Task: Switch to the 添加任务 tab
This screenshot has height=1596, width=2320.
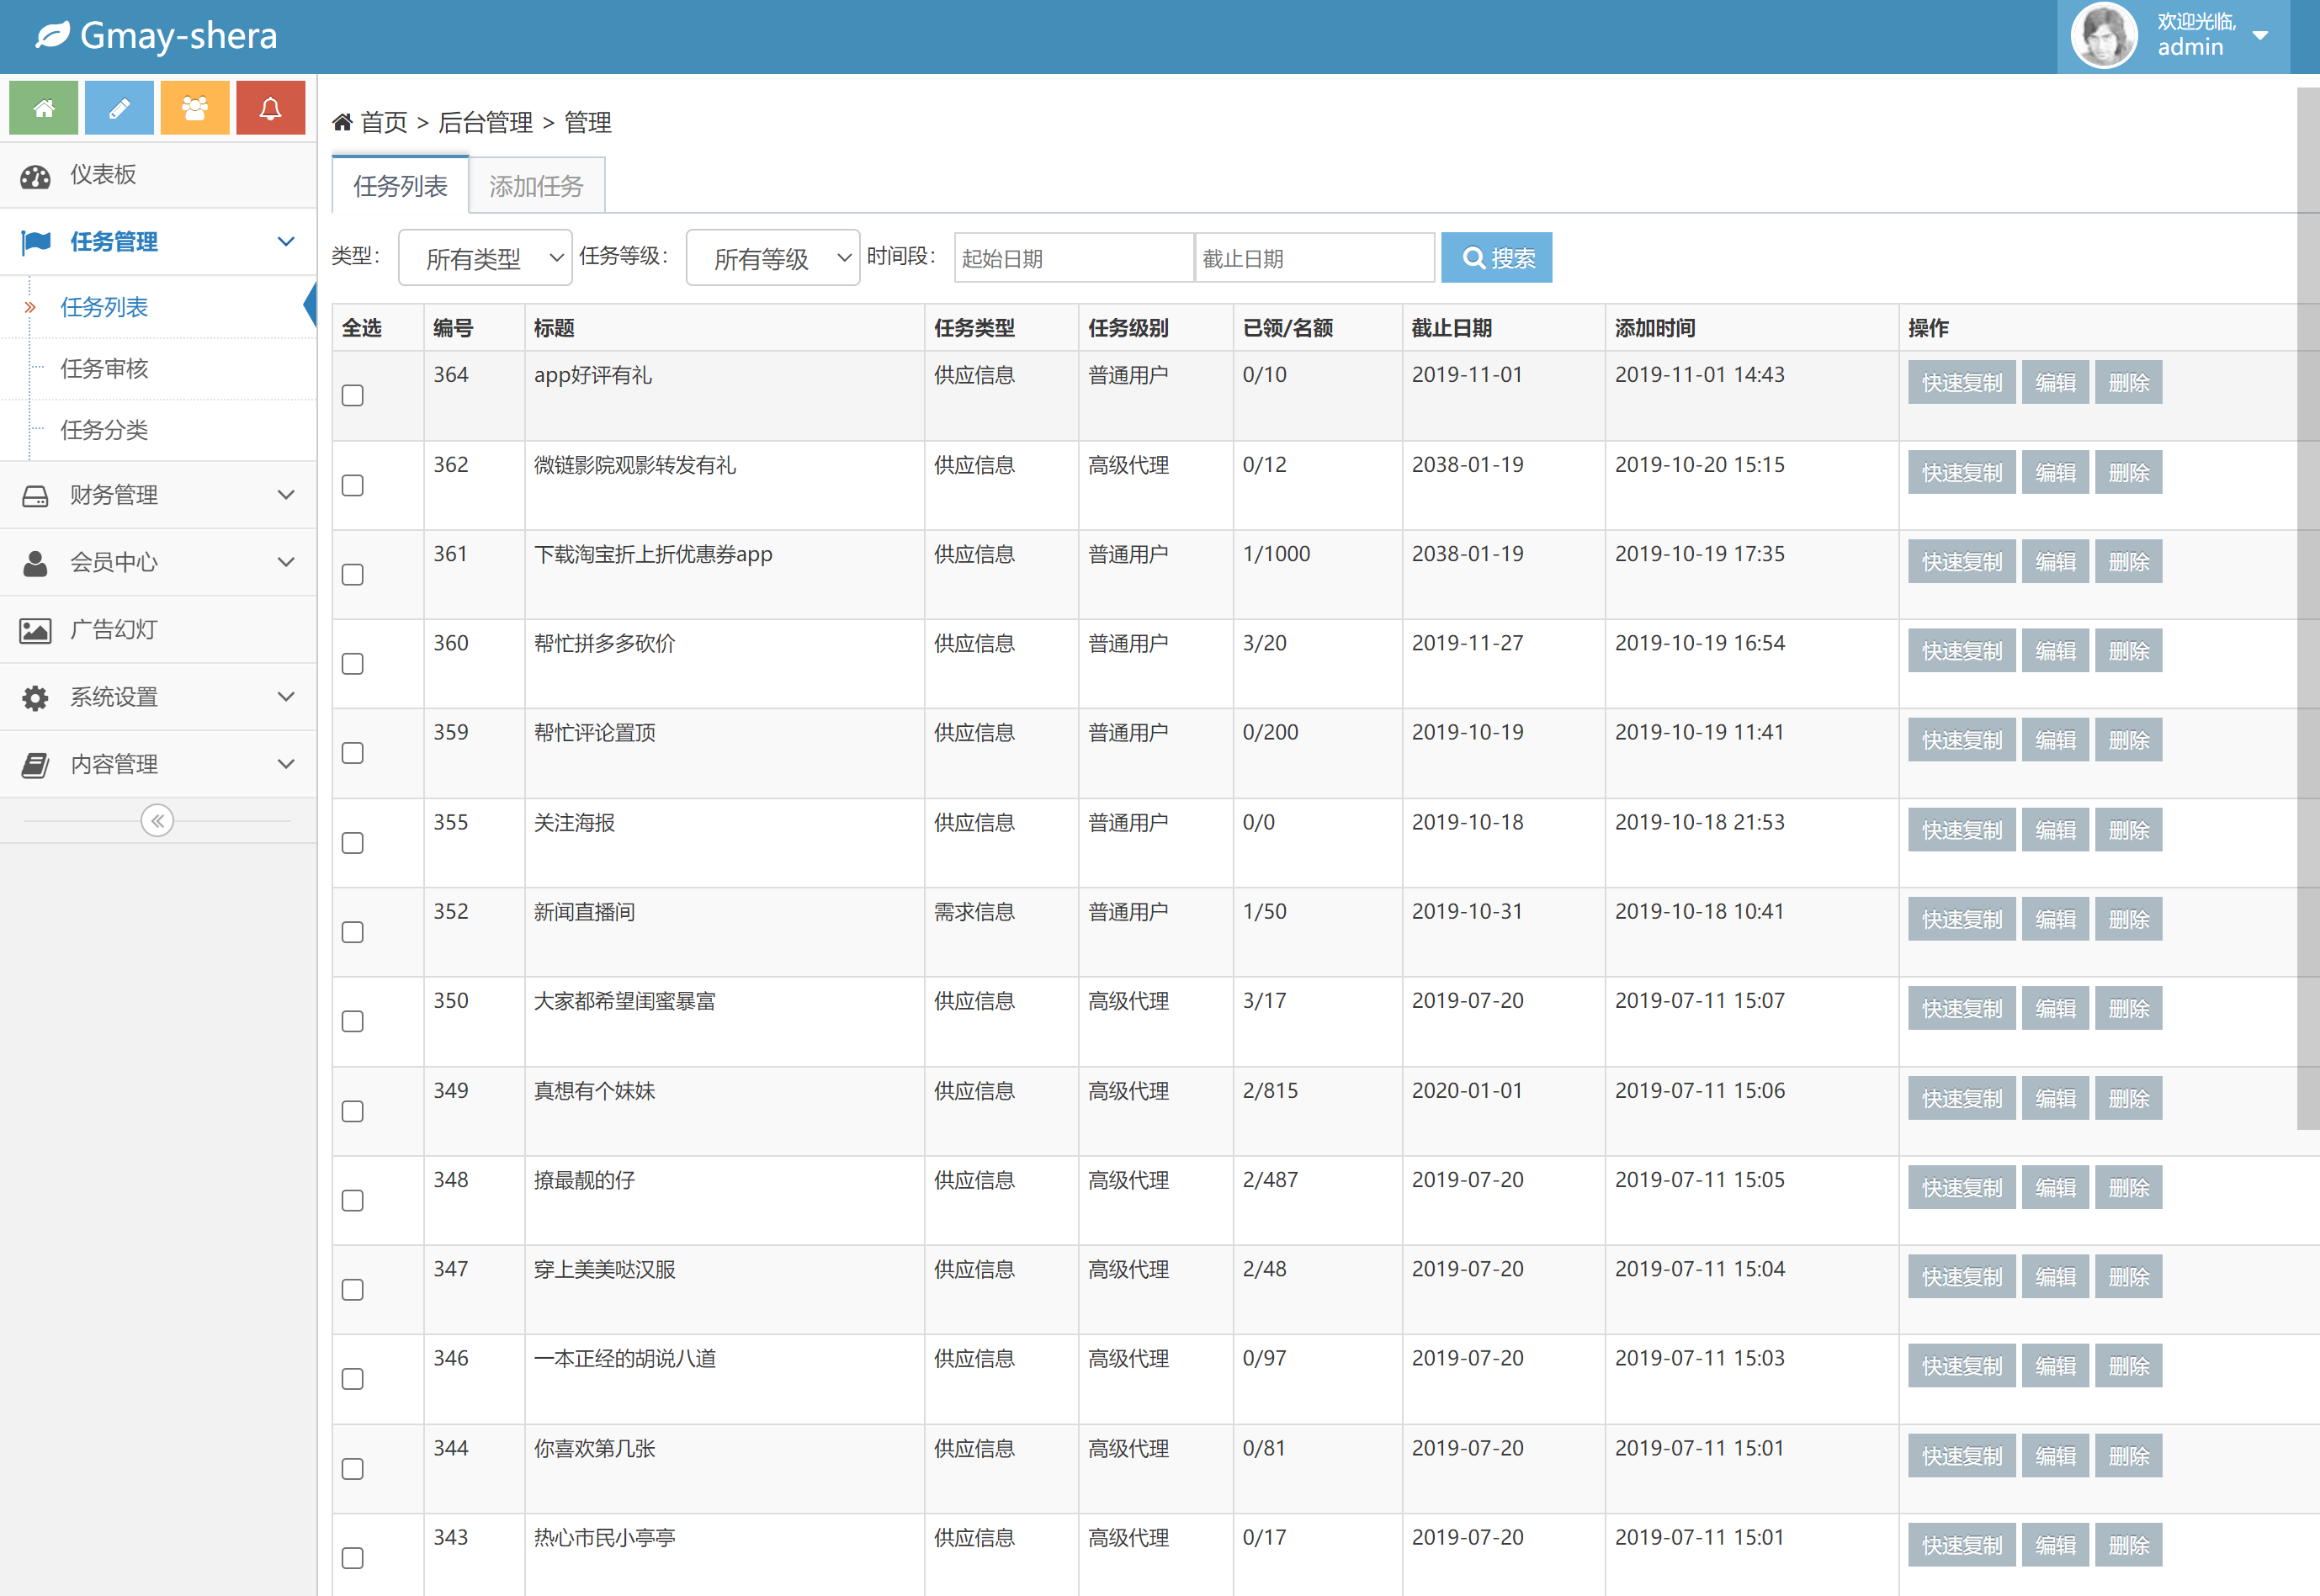Action: [536, 186]
